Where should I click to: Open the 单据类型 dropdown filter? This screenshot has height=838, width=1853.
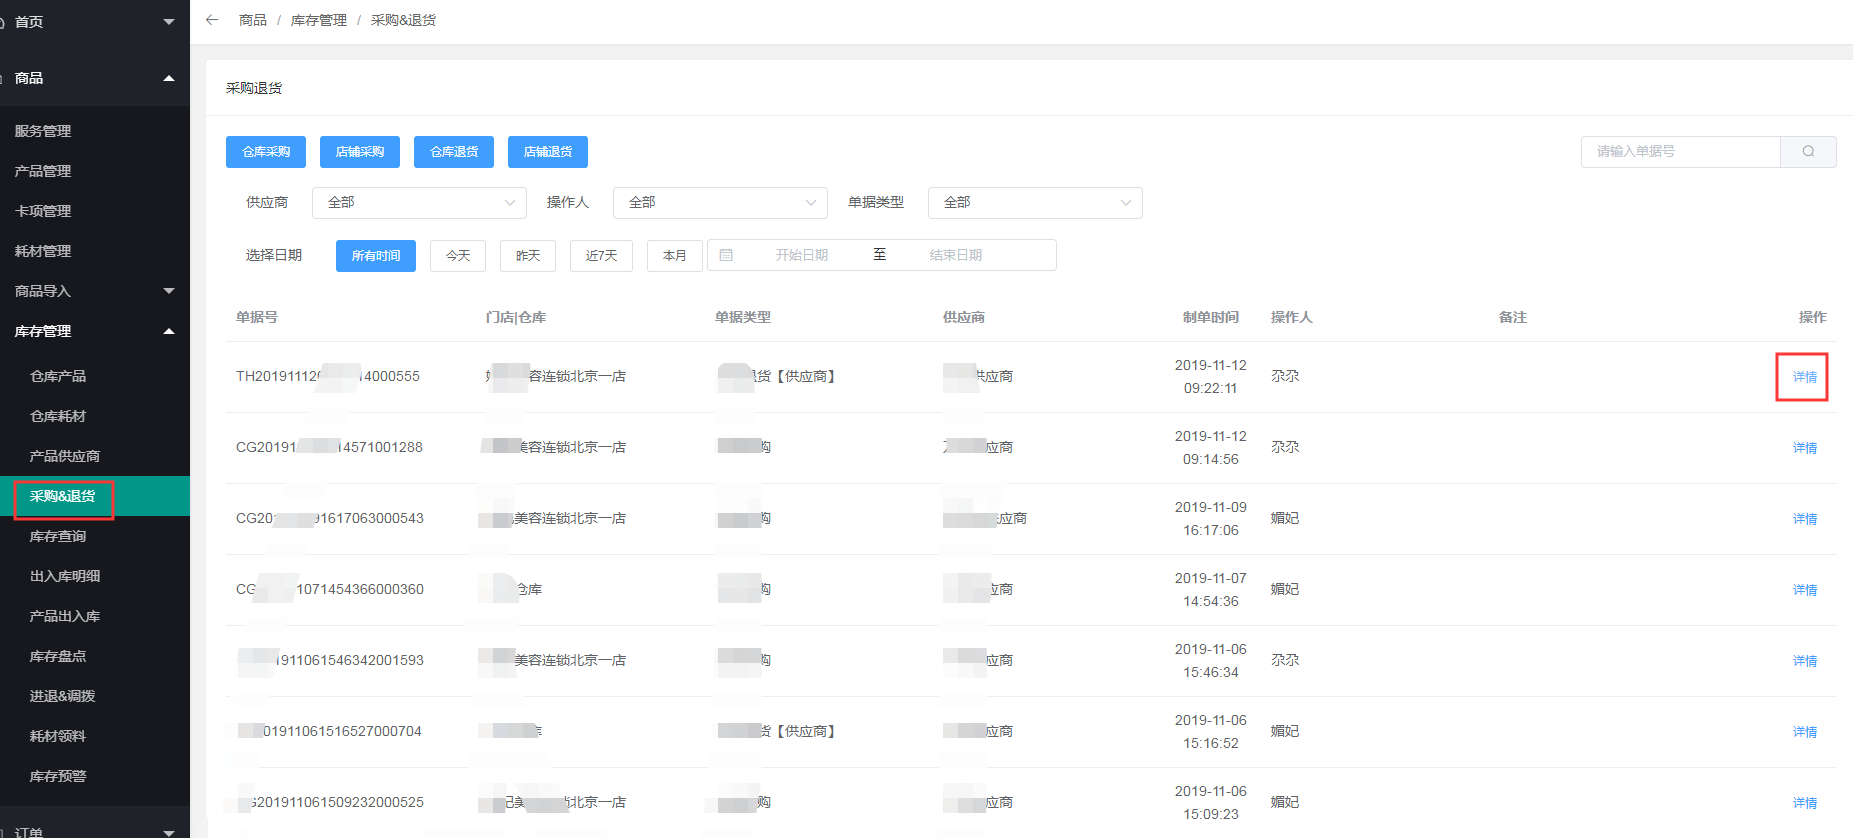tap(1035, 203)
